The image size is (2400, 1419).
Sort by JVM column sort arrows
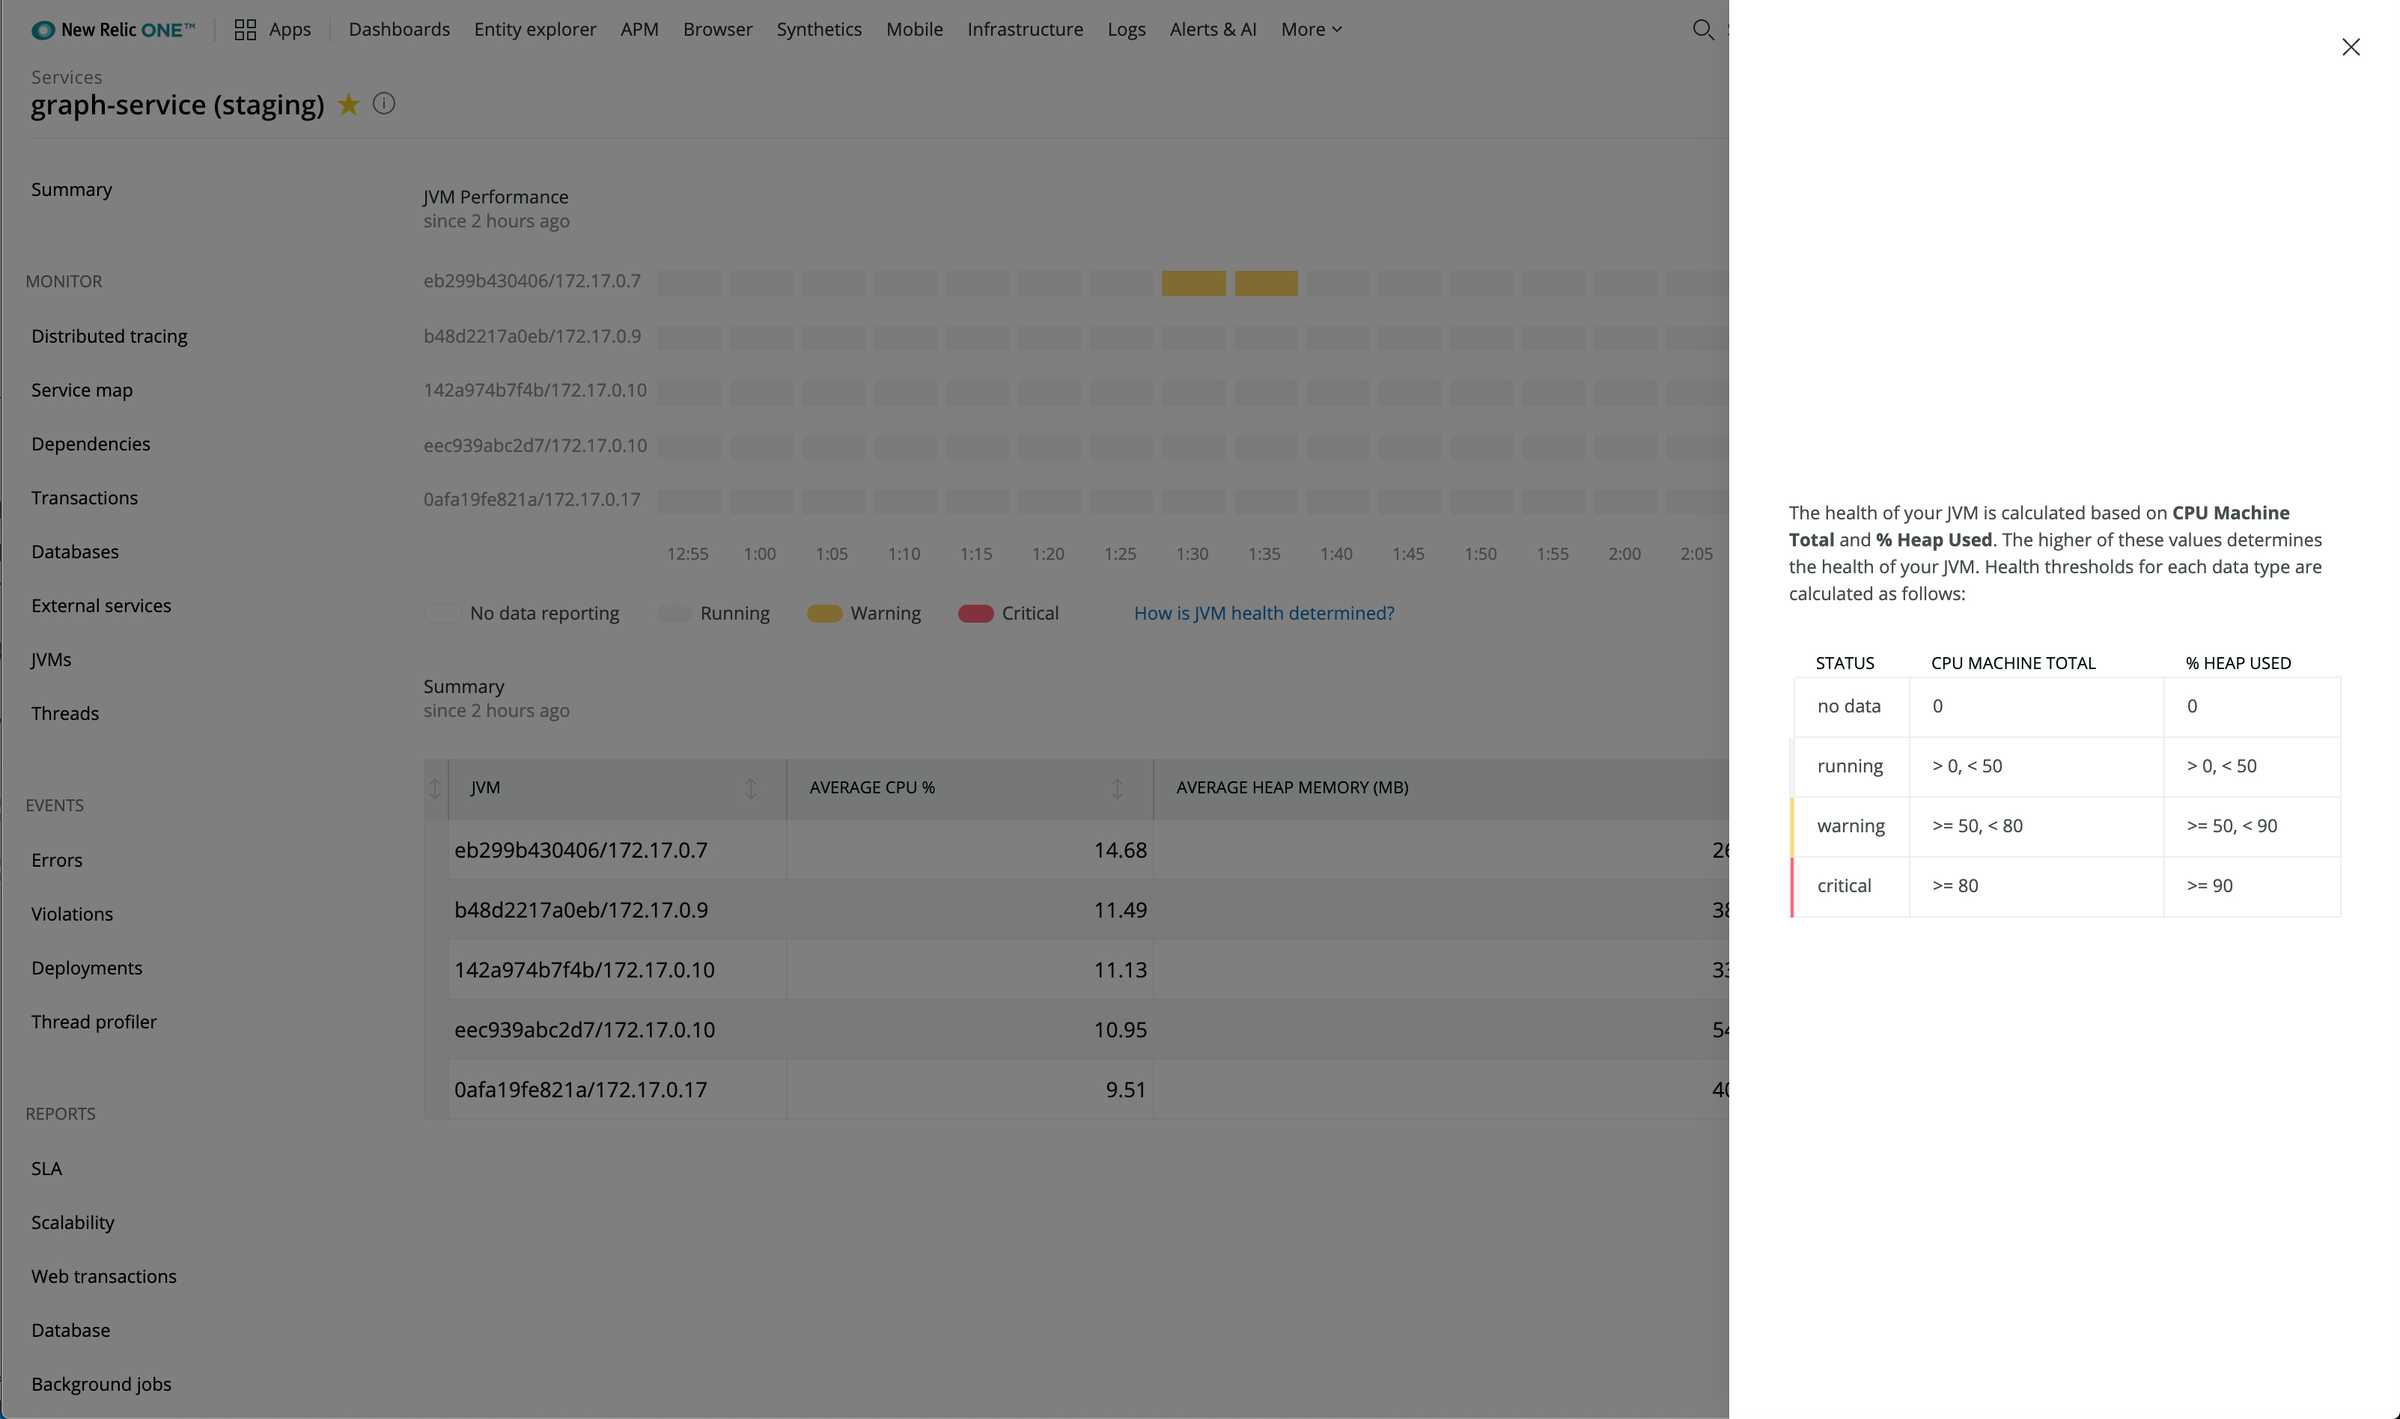click(x=750, y=788)
